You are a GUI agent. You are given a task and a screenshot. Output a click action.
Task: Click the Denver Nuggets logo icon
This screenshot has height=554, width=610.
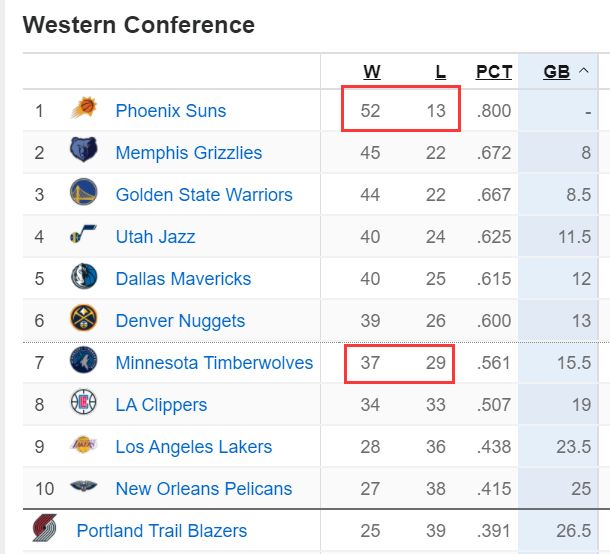click(84, 320)
